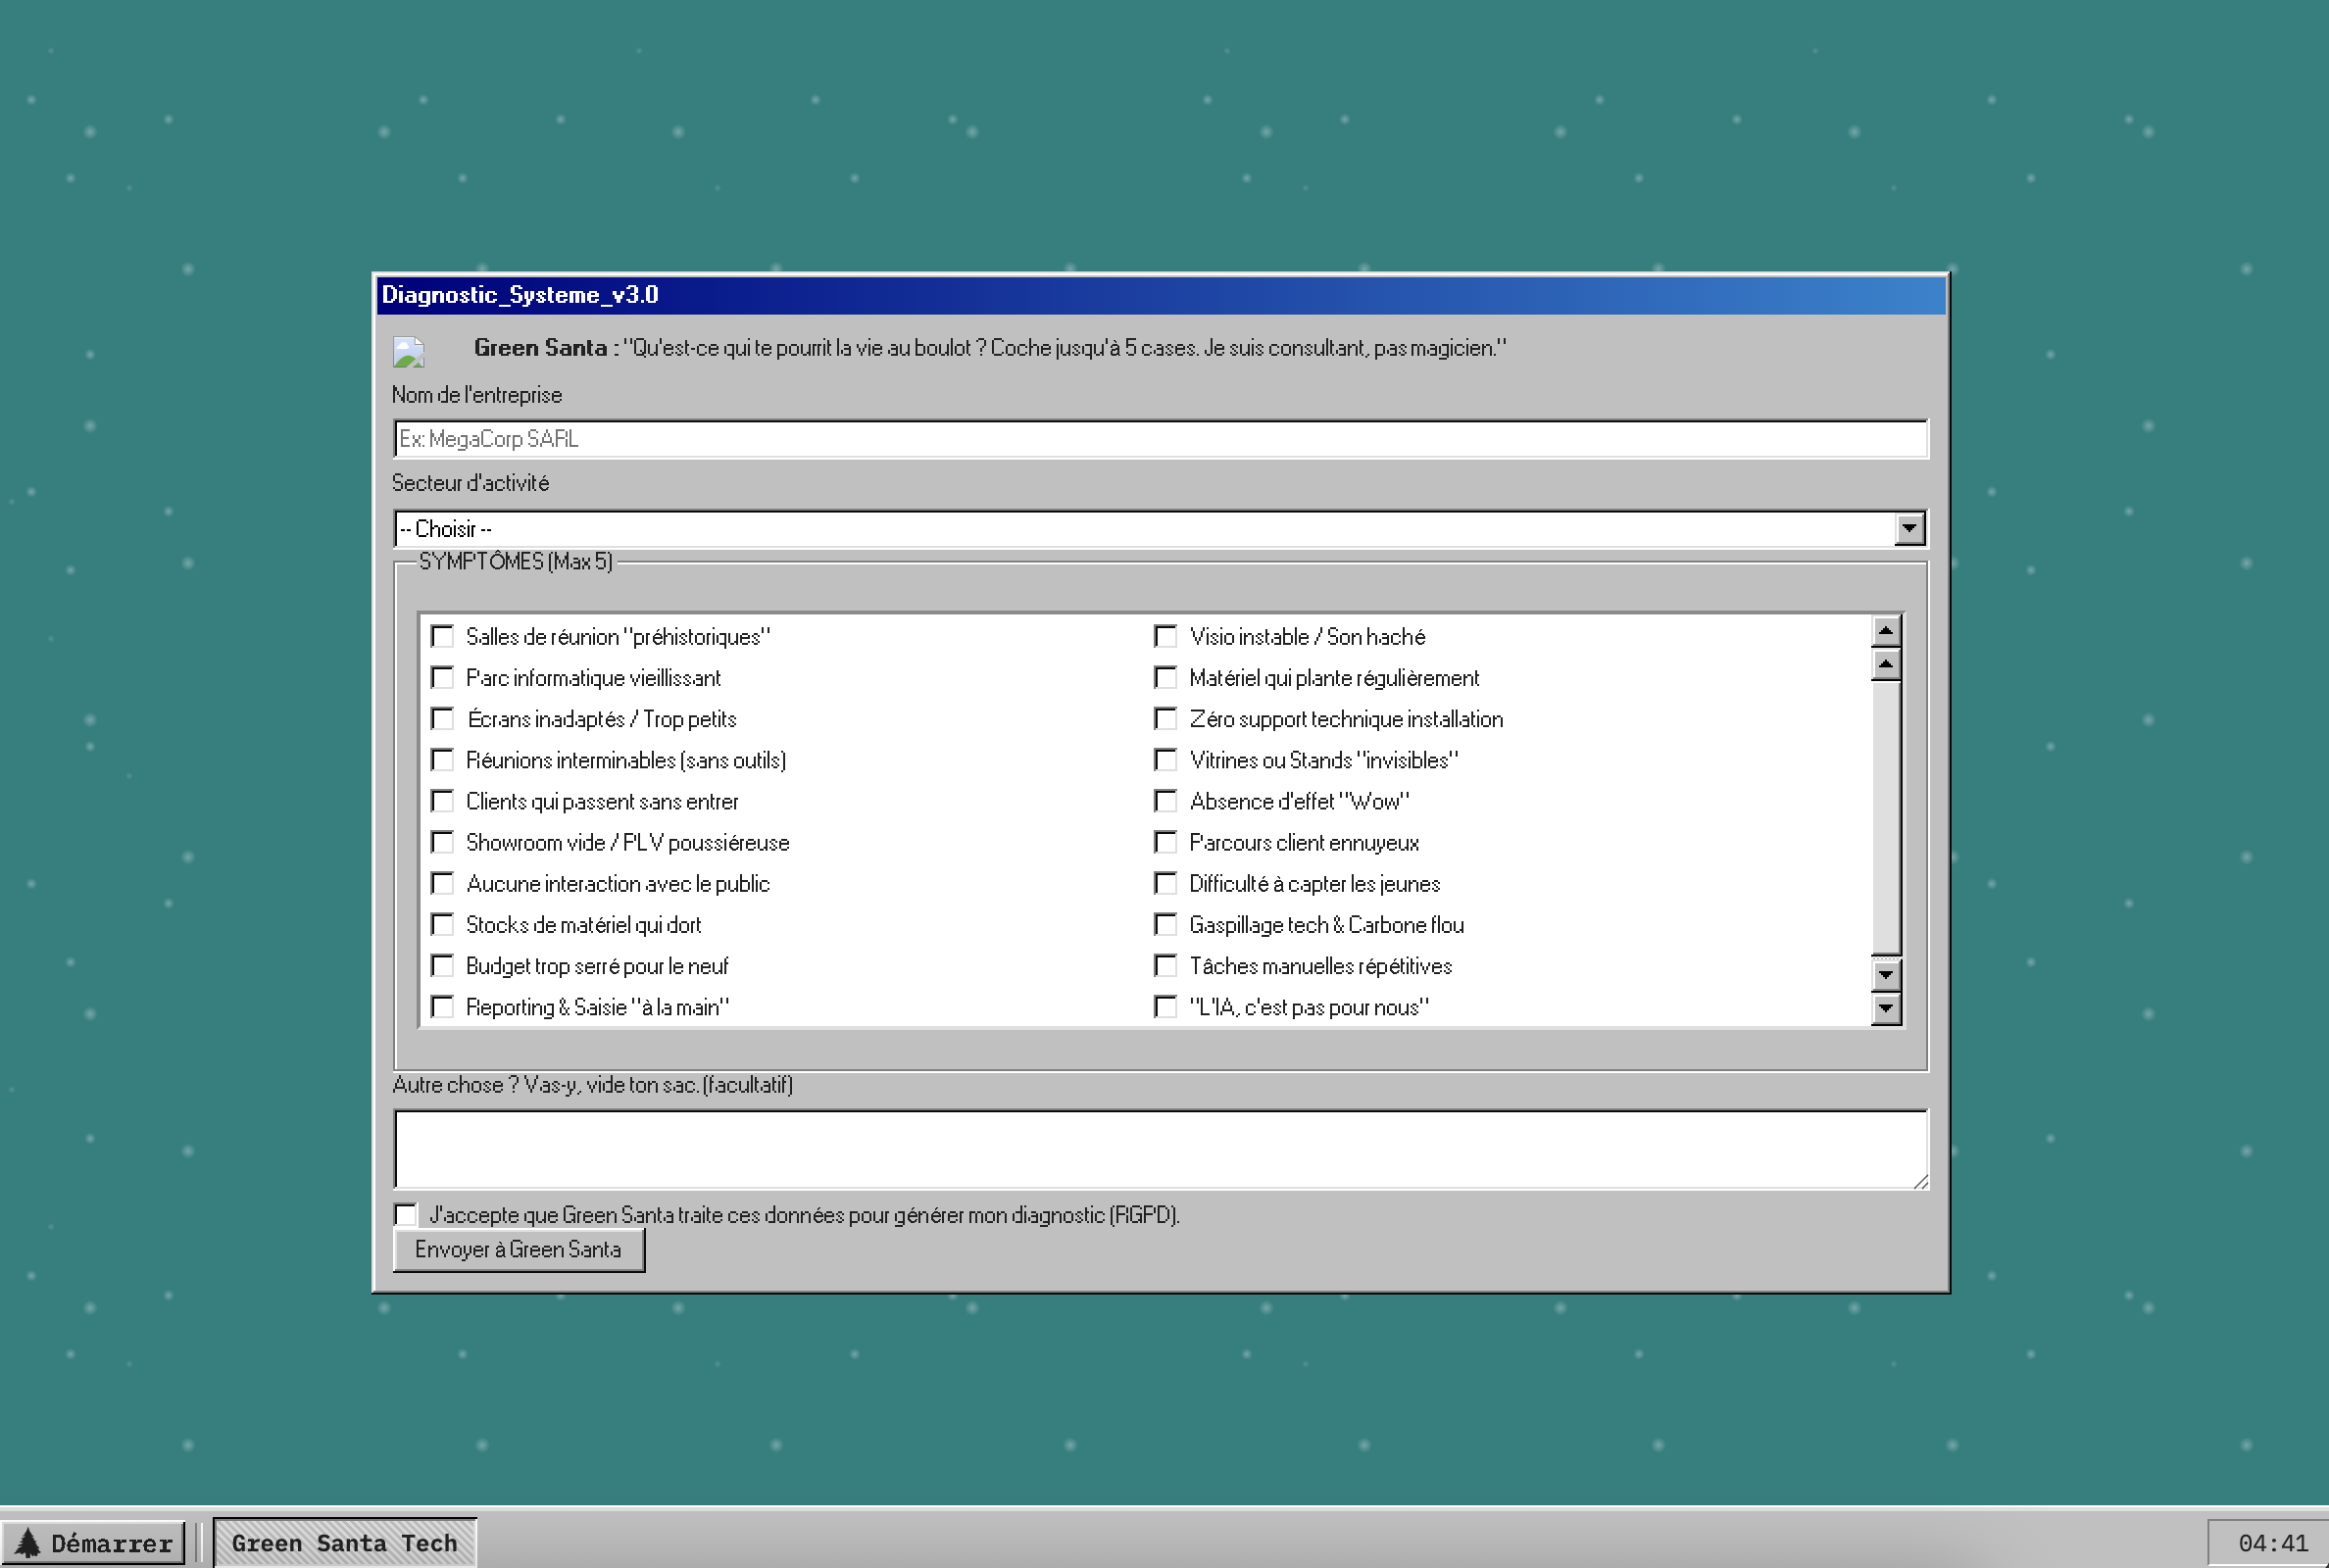Click the scrollbar top up arrow

coord(1885,630)
